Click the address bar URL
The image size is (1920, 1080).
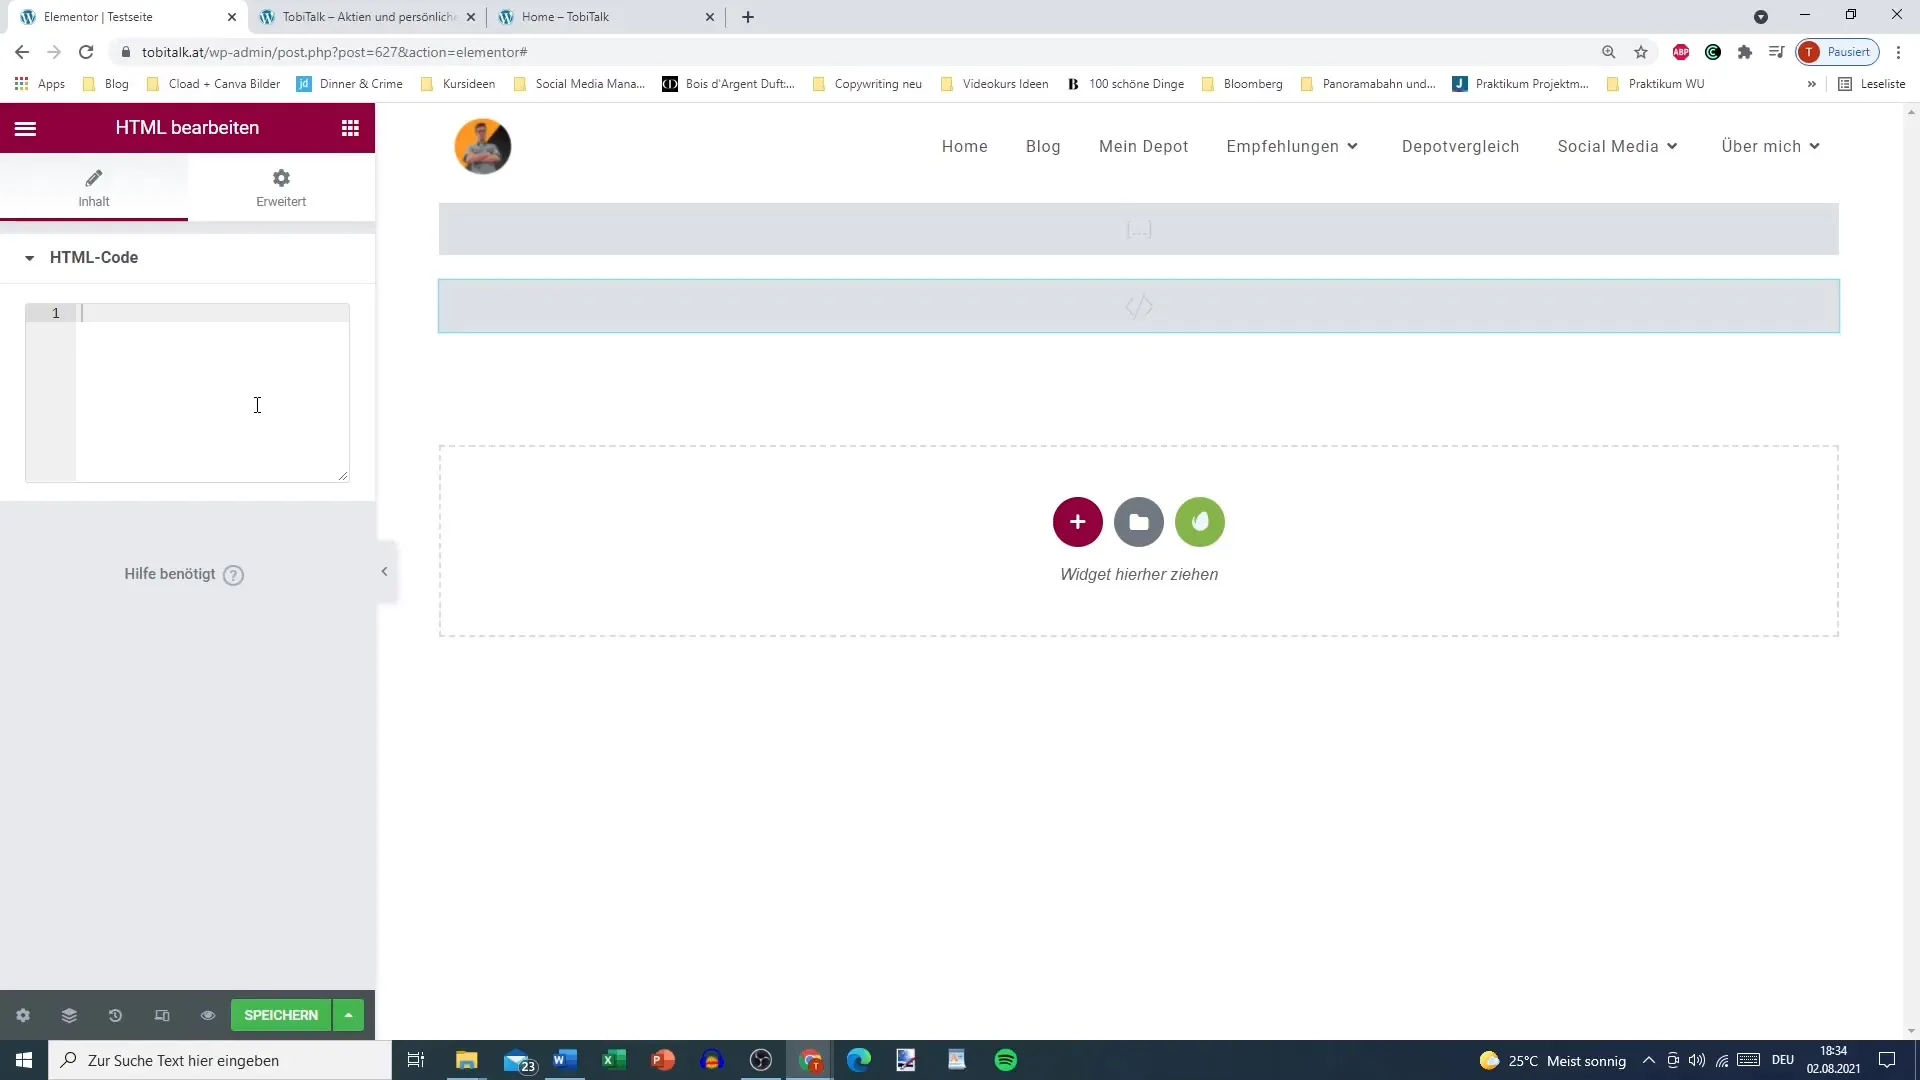pyautogui.click(x=335, y=52)
